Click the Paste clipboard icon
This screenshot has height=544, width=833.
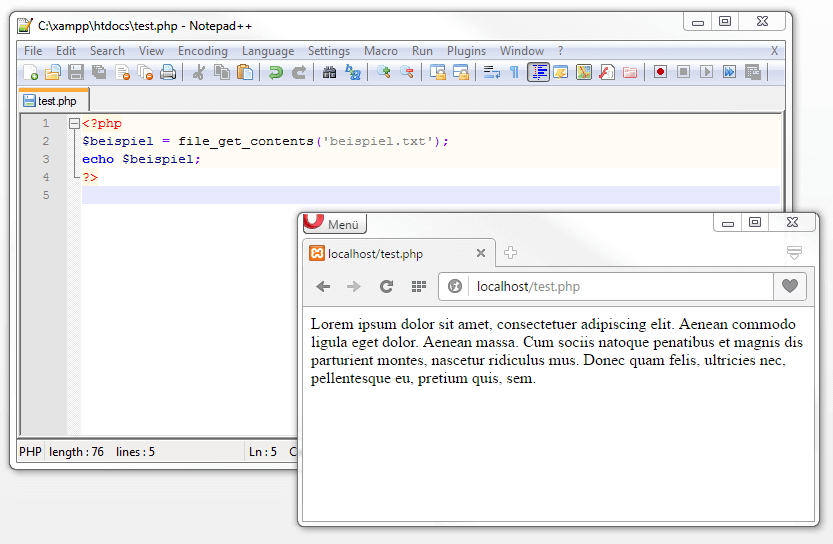[x=245, y=72]
